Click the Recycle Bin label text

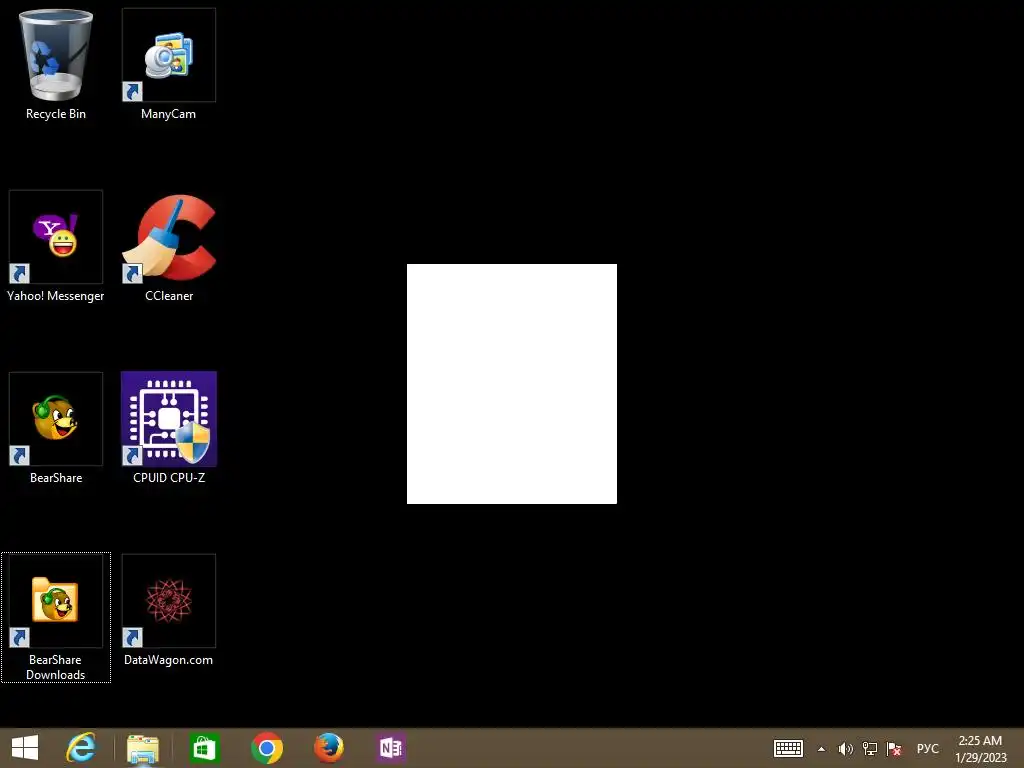[56, 114]
